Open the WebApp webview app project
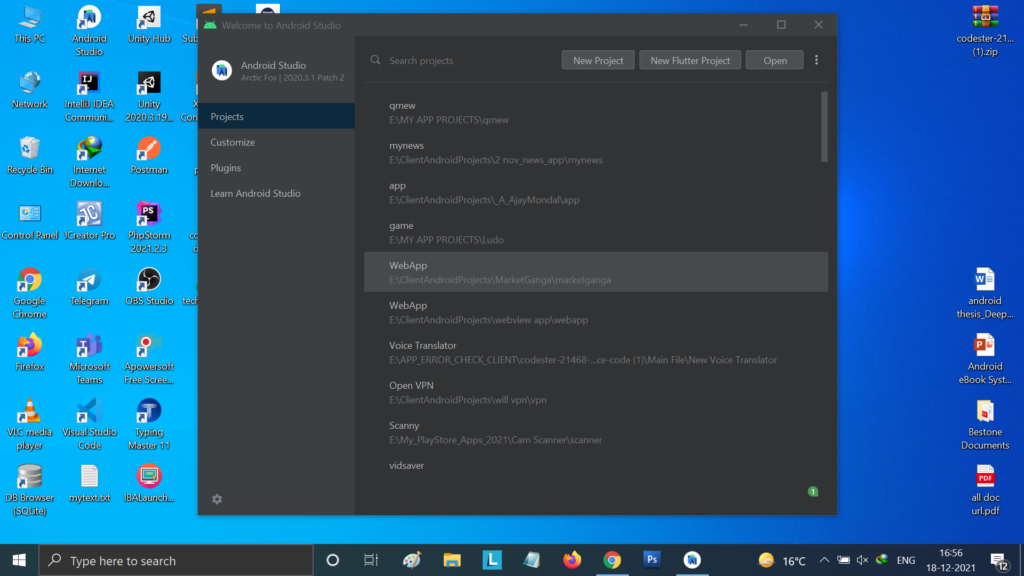Image resolution: width=1024 pixels, height=576 pixels. pos(596,312)
